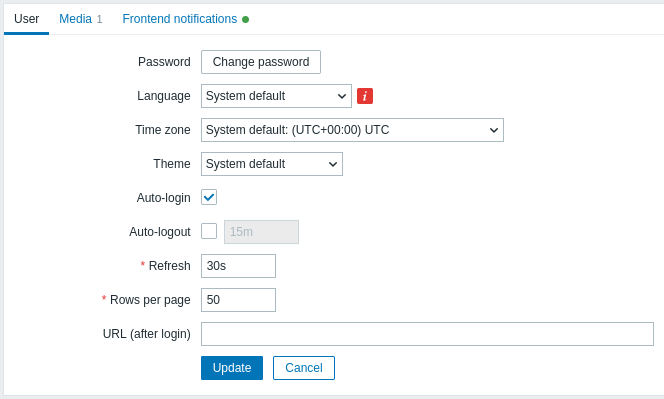
Task: Uncheck the Auto-login checkbox
Action: 209,197
